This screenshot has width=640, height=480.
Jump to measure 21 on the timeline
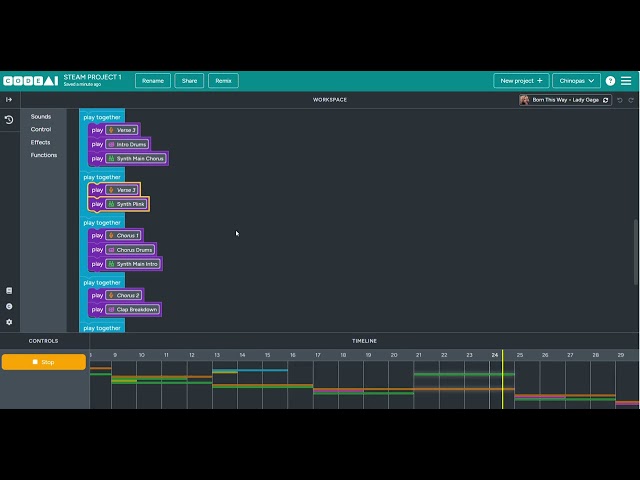pyautogui.click(x=418, y=355)
